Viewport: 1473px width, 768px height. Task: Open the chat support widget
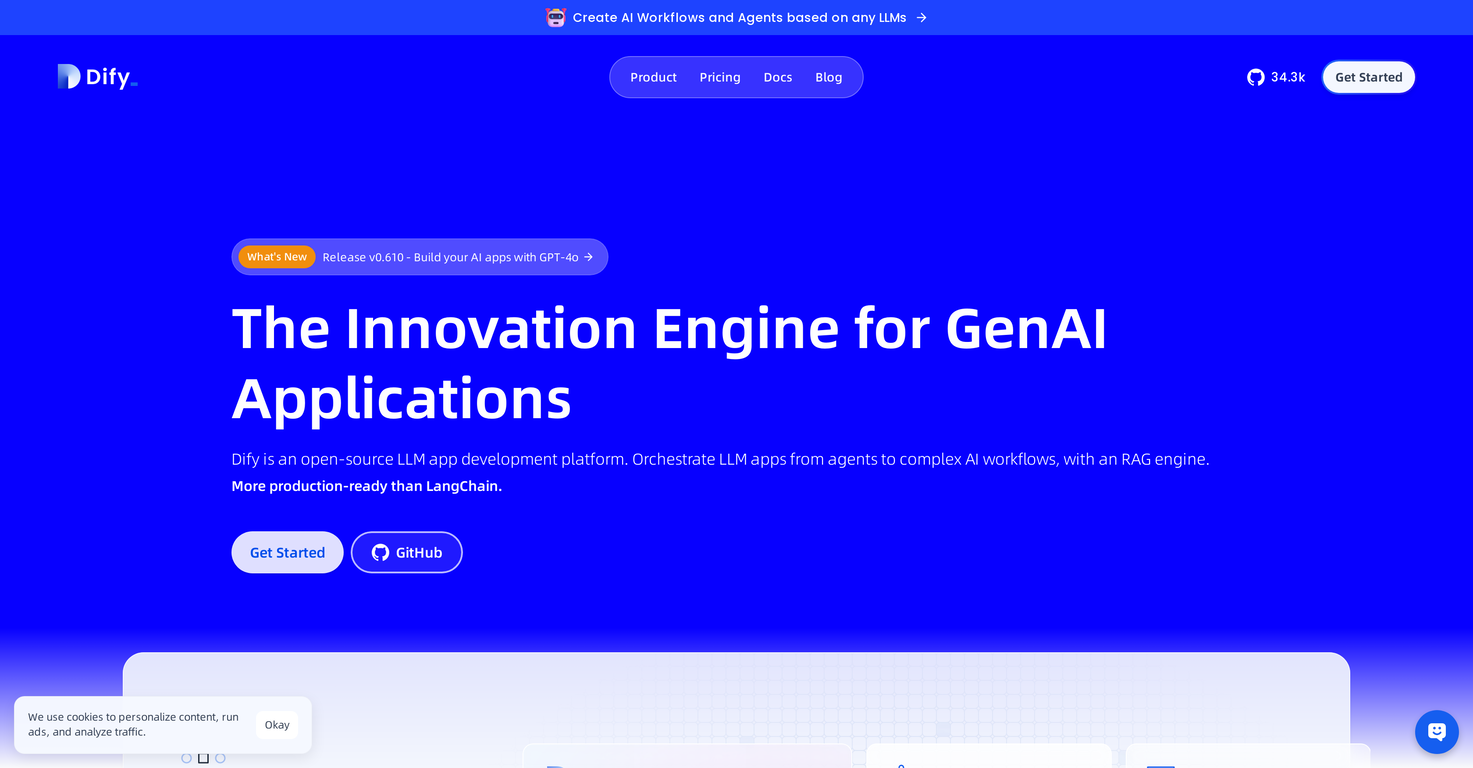click(x=1436, y=732)
